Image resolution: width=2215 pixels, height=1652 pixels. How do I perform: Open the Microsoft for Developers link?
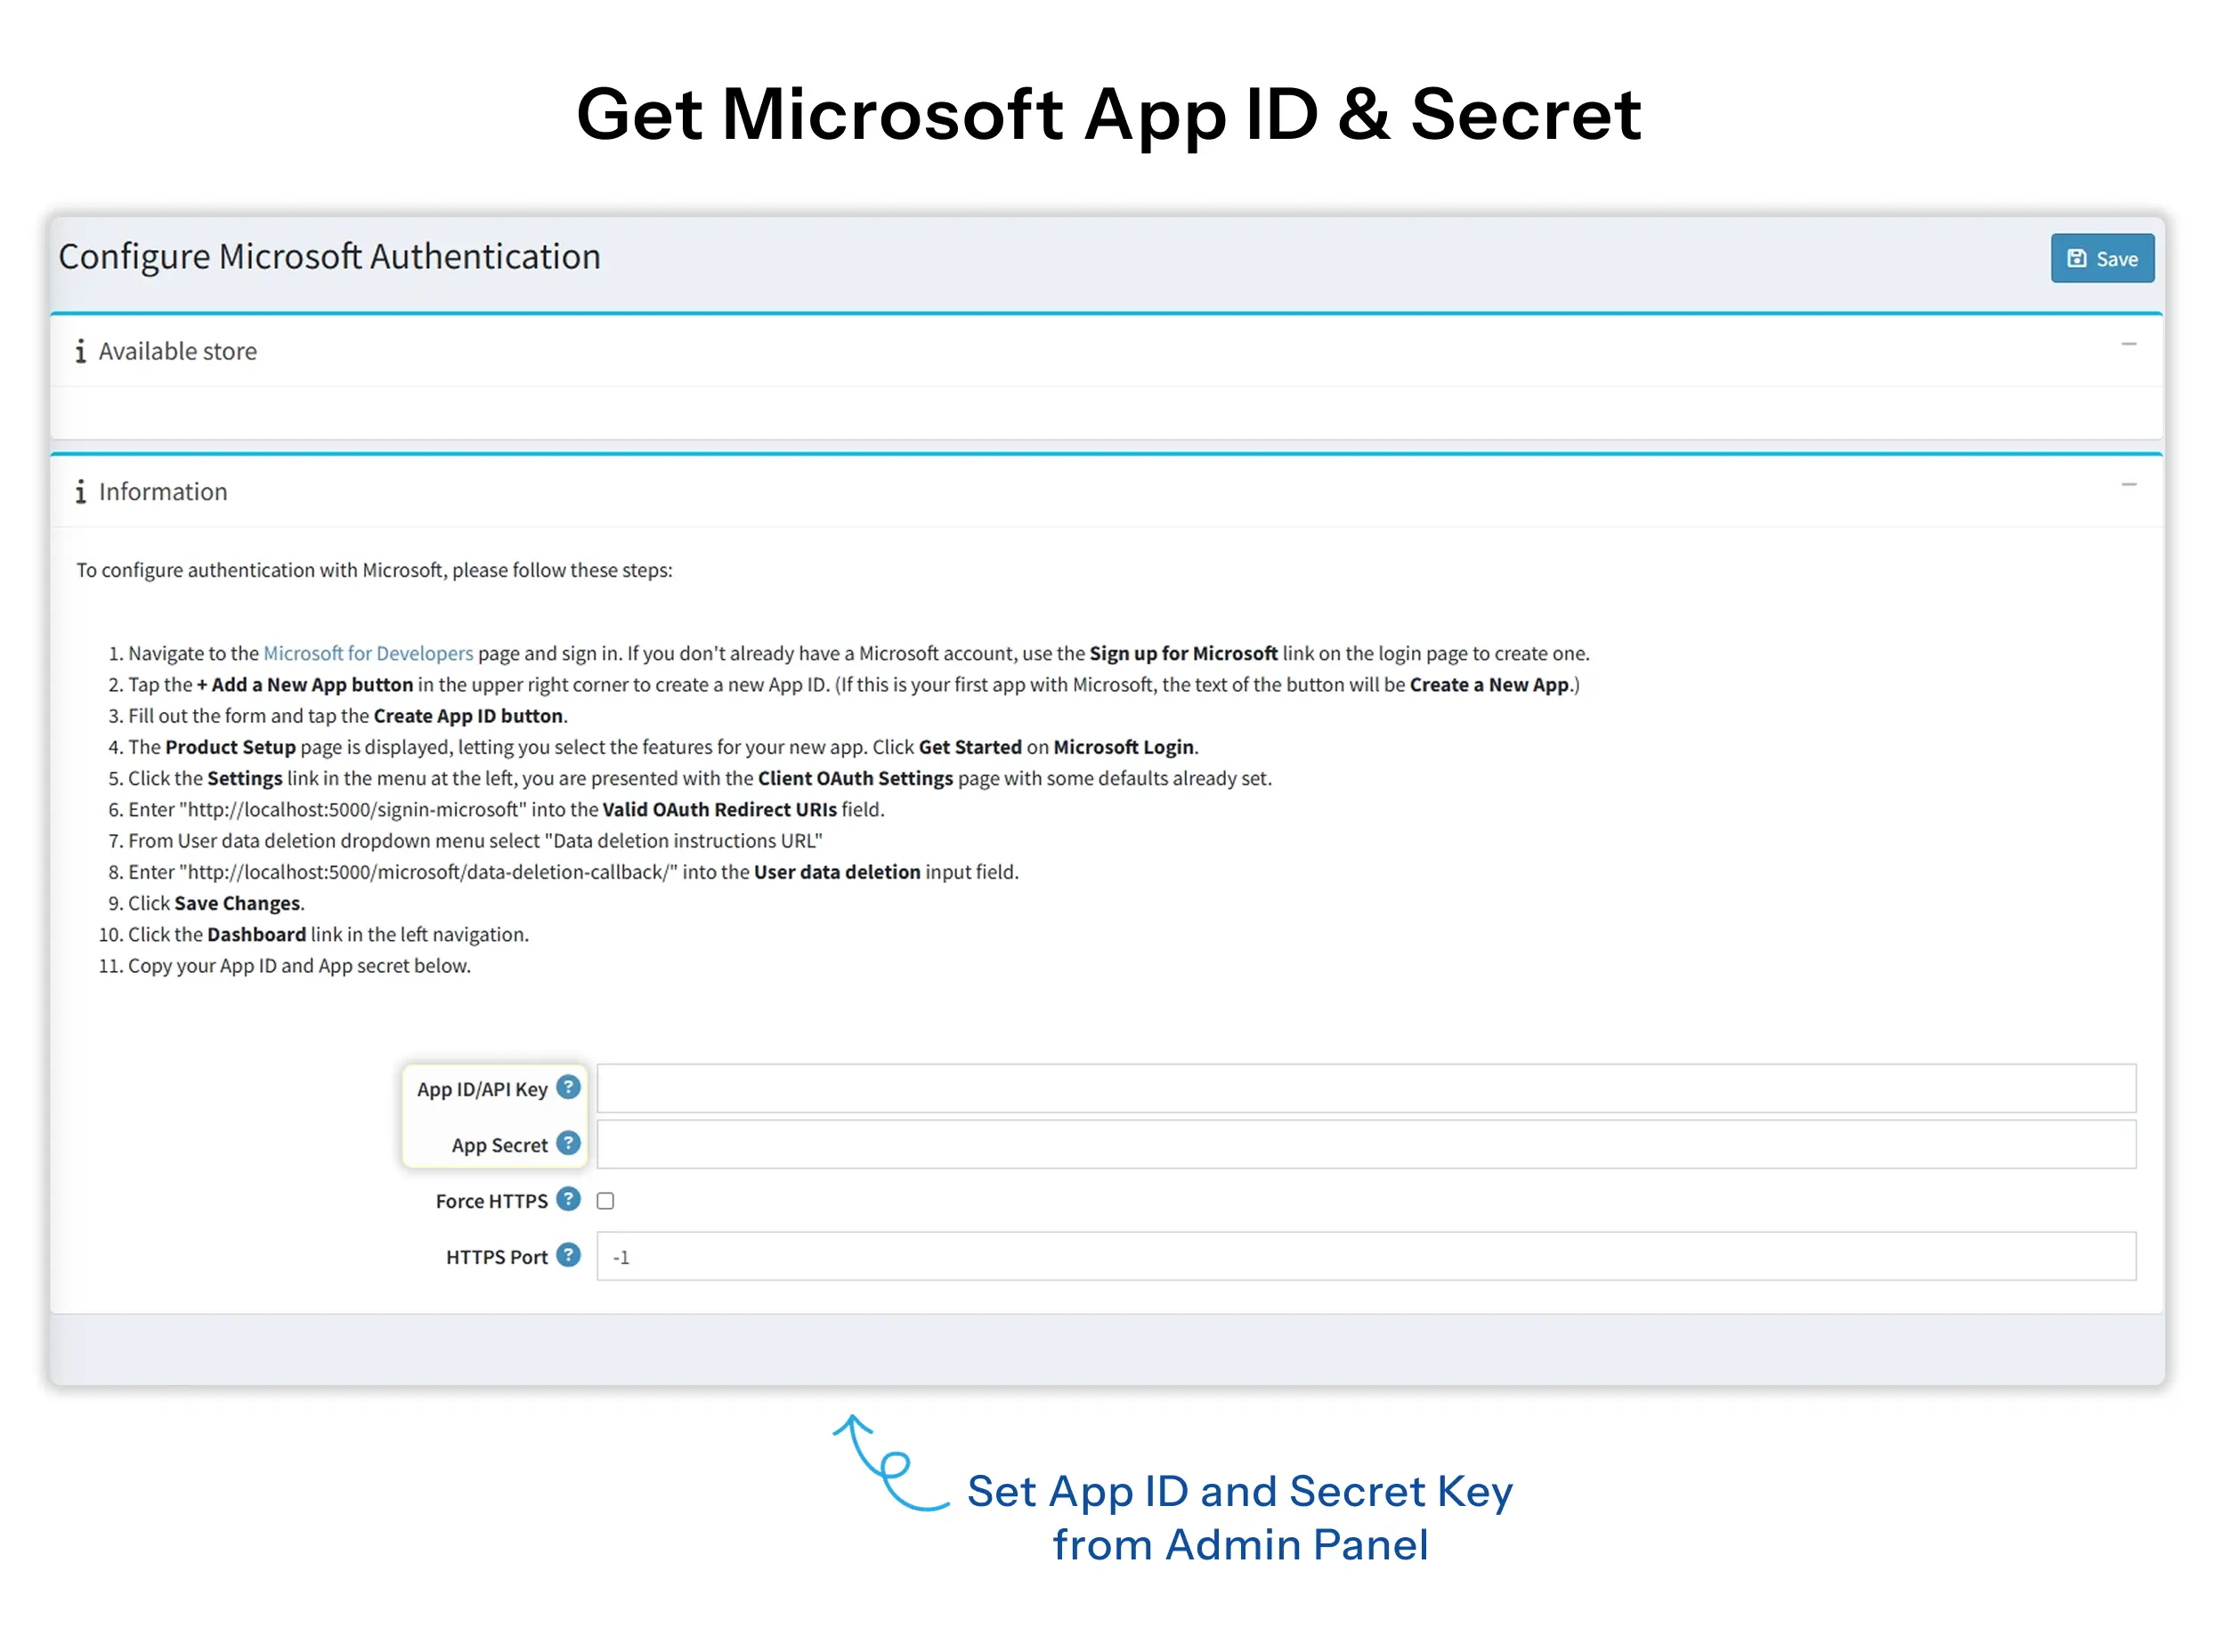(368, 653)
